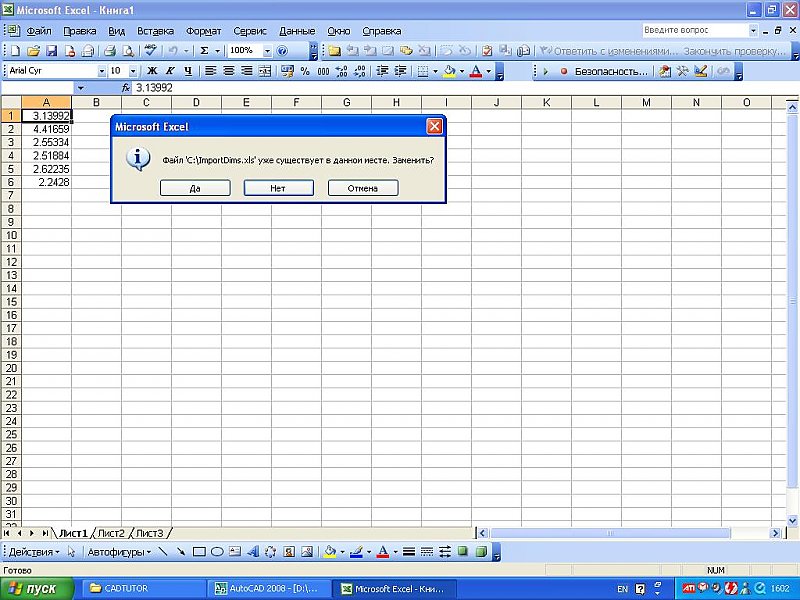Click the Insert Function fx icon
Viewport: 800px width, 600px height.
[x=126, y=88]
